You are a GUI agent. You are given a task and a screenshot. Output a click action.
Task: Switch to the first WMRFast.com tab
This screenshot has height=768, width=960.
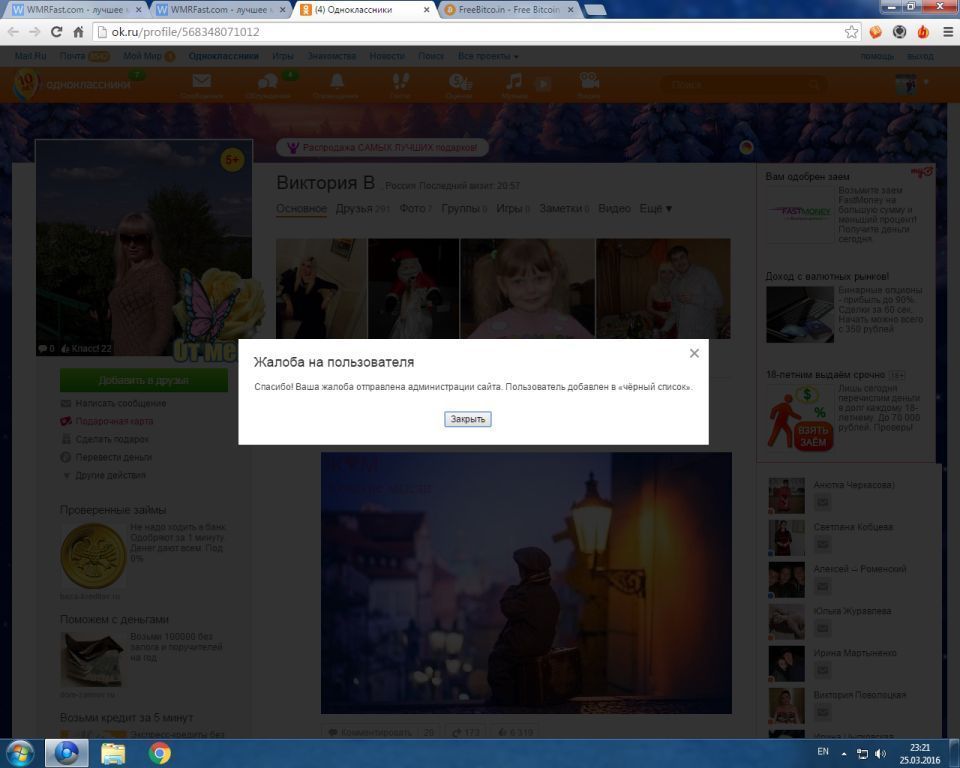(77, 10)
